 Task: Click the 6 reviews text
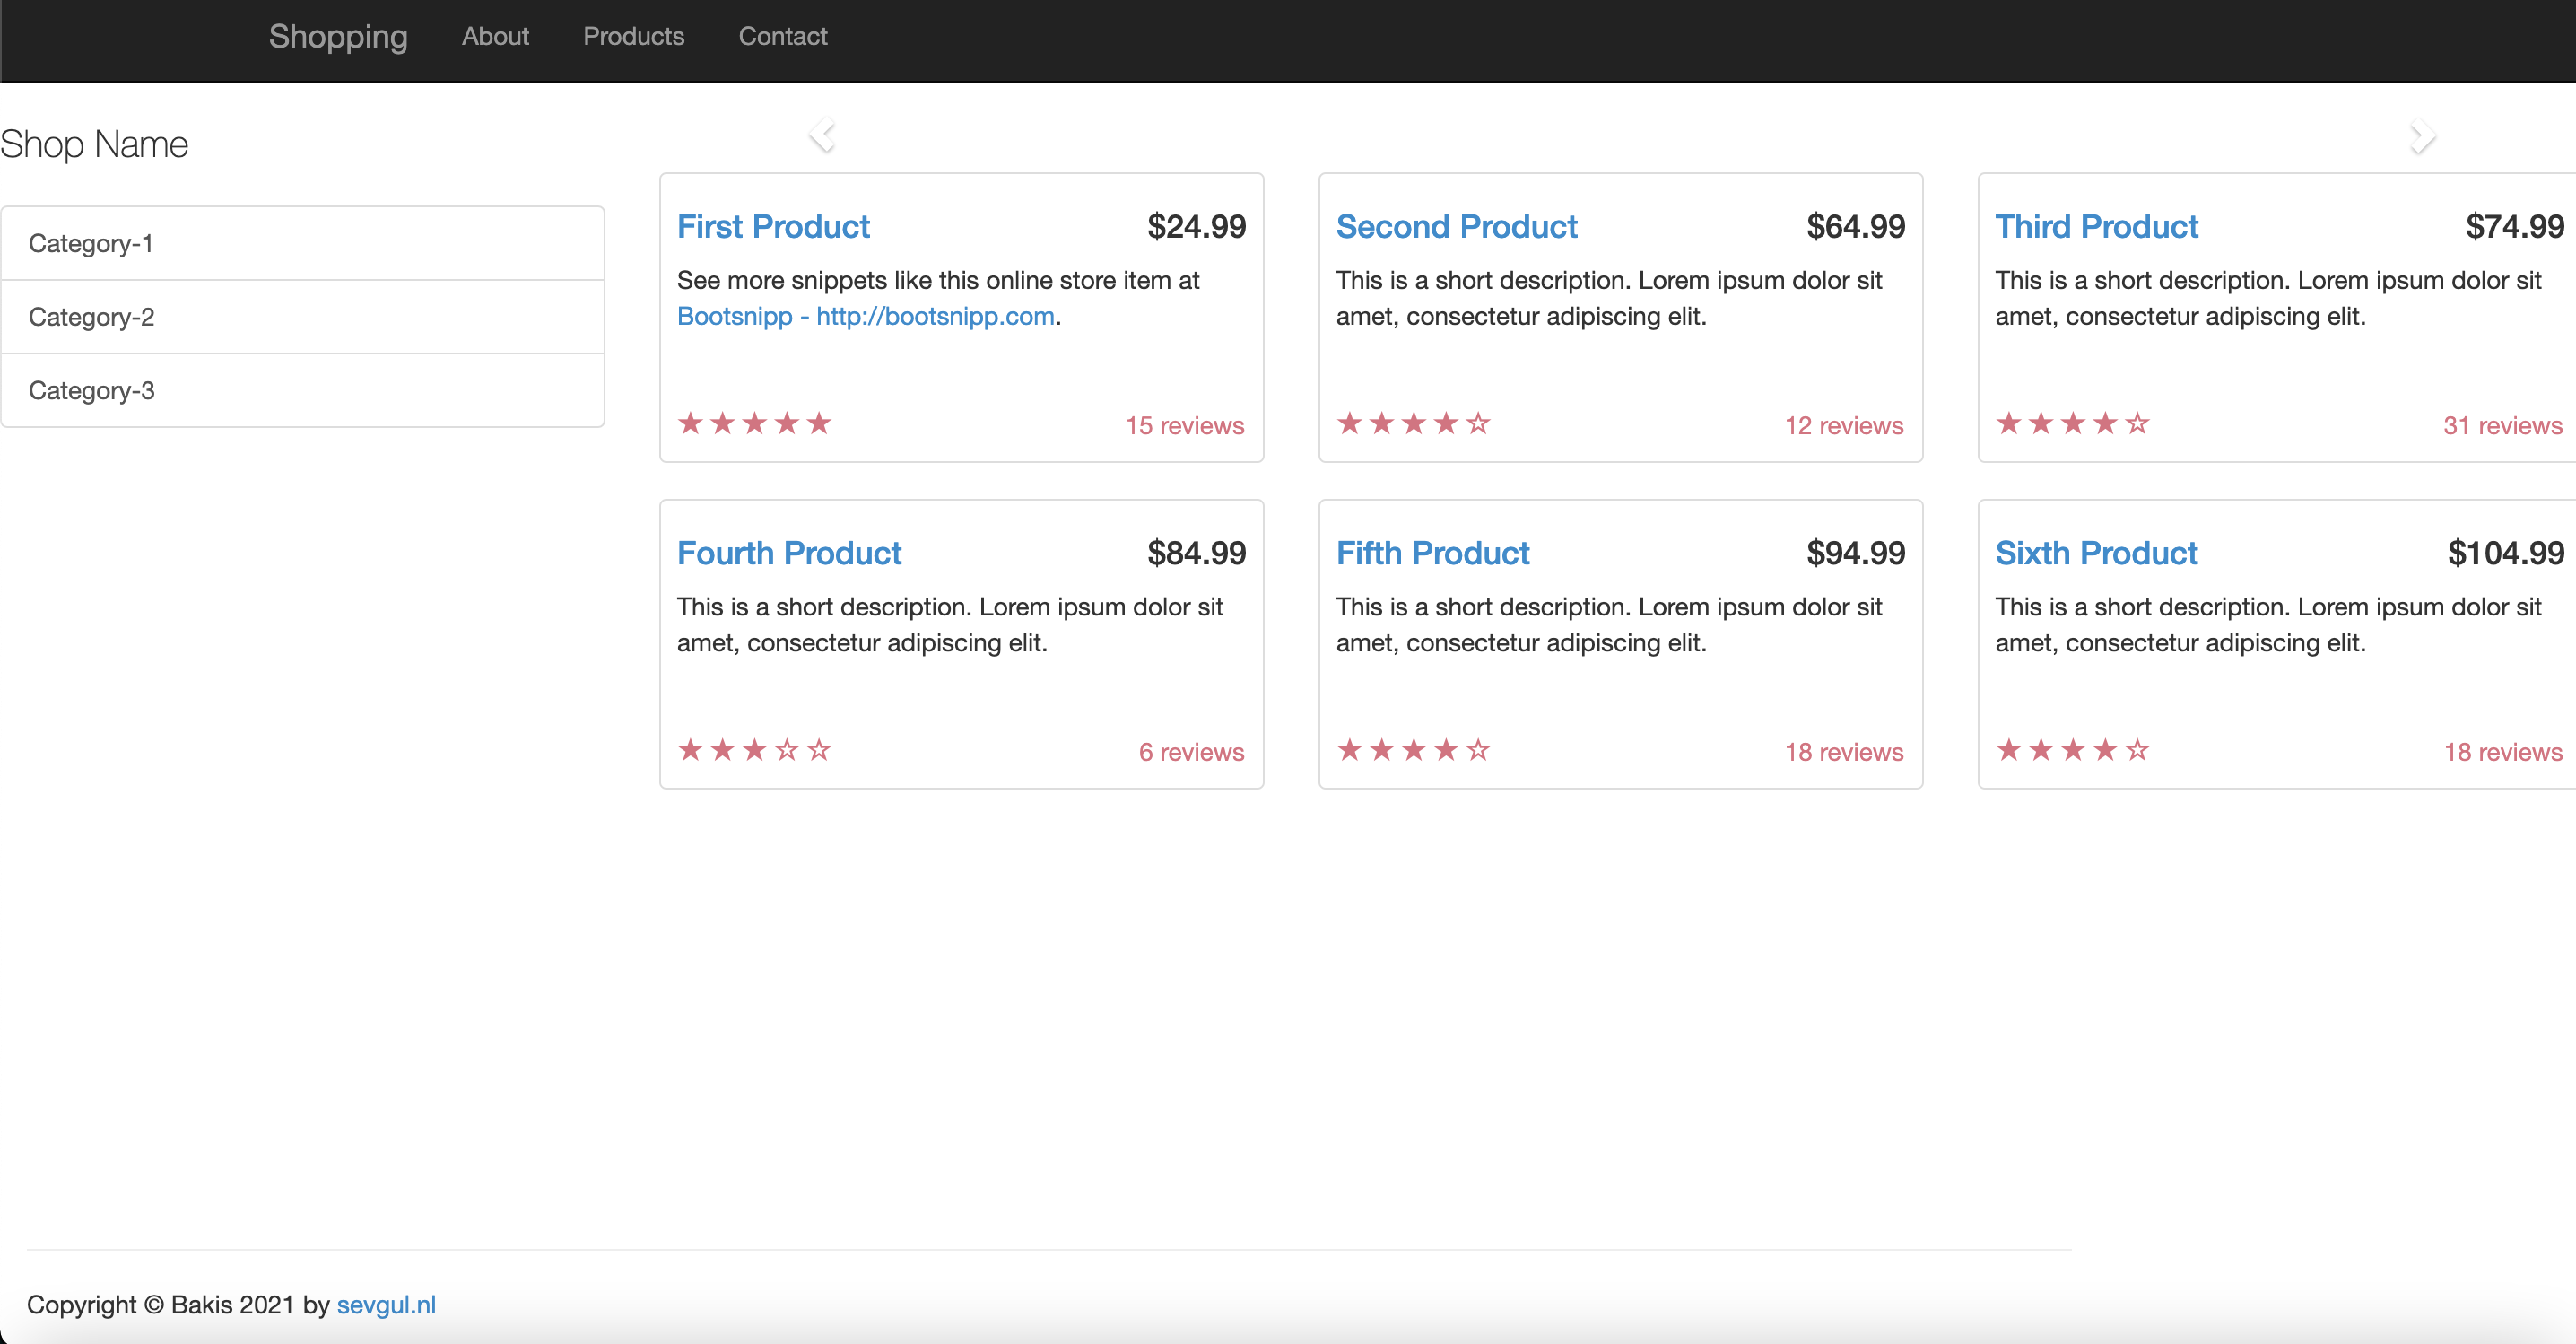1191,752
